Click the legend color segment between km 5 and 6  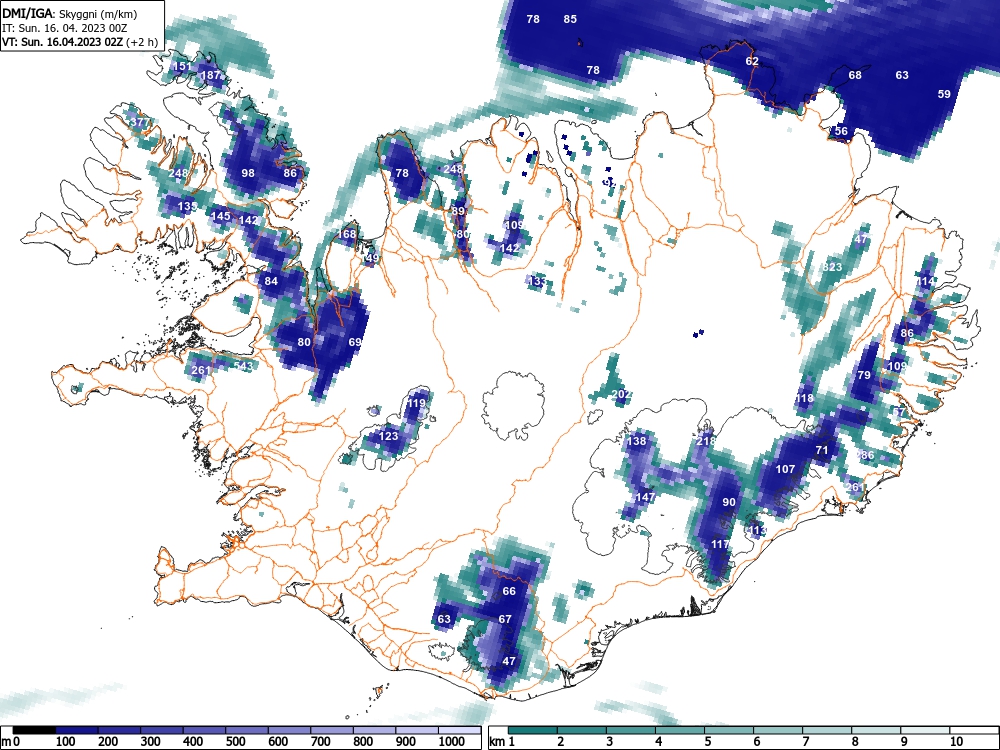729,730
